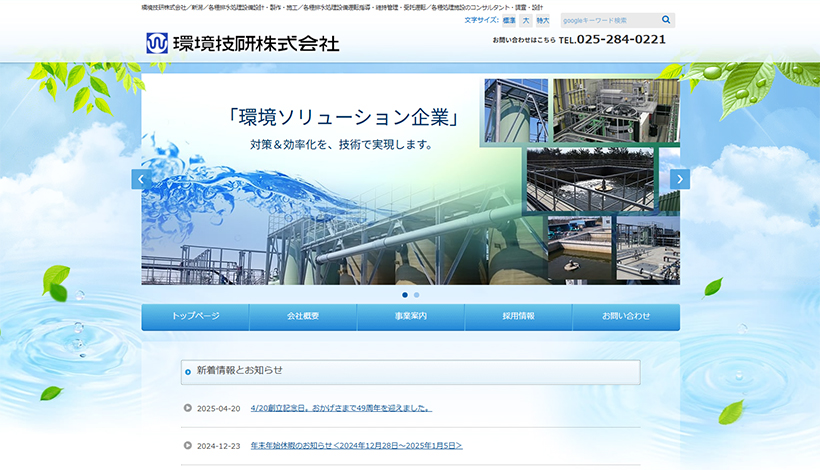Screen dimensions: 820x470
Task: Set font size to 標準
Action: click(x=509, y=20)
